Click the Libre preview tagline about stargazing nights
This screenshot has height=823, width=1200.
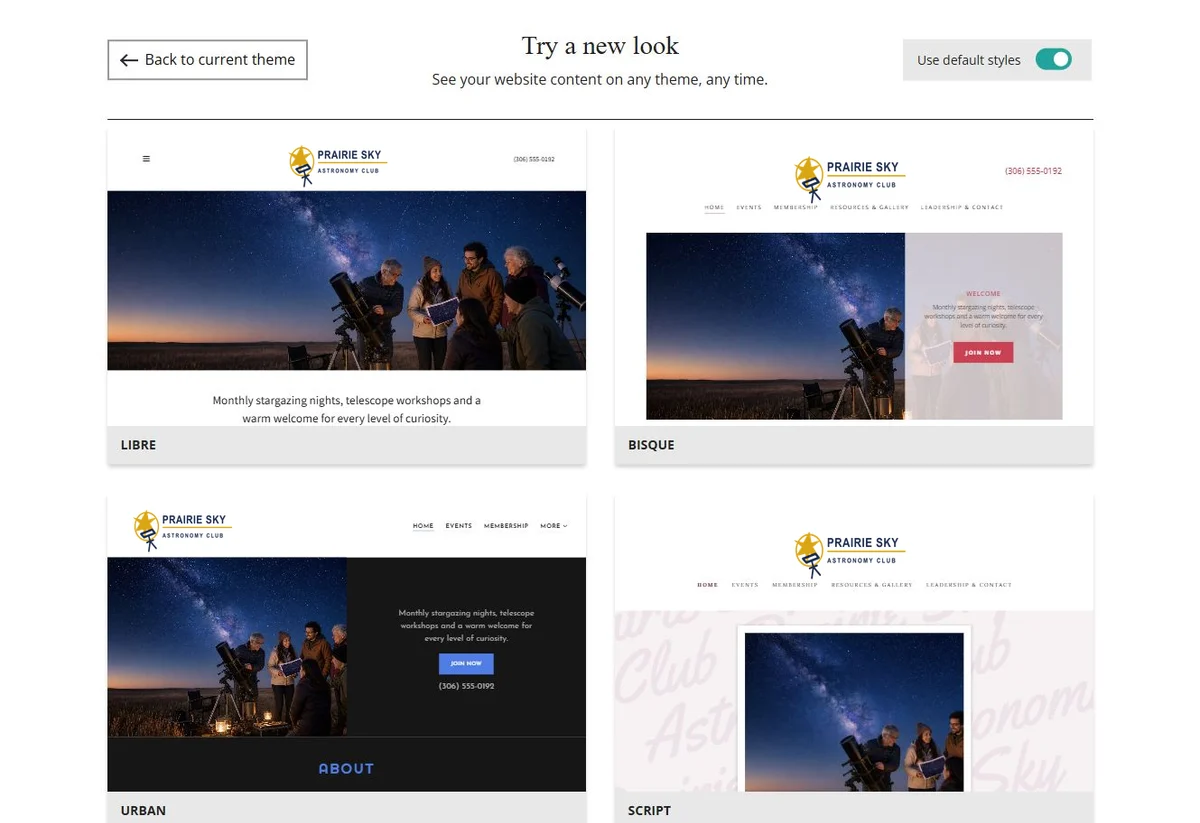pos(346,409)
